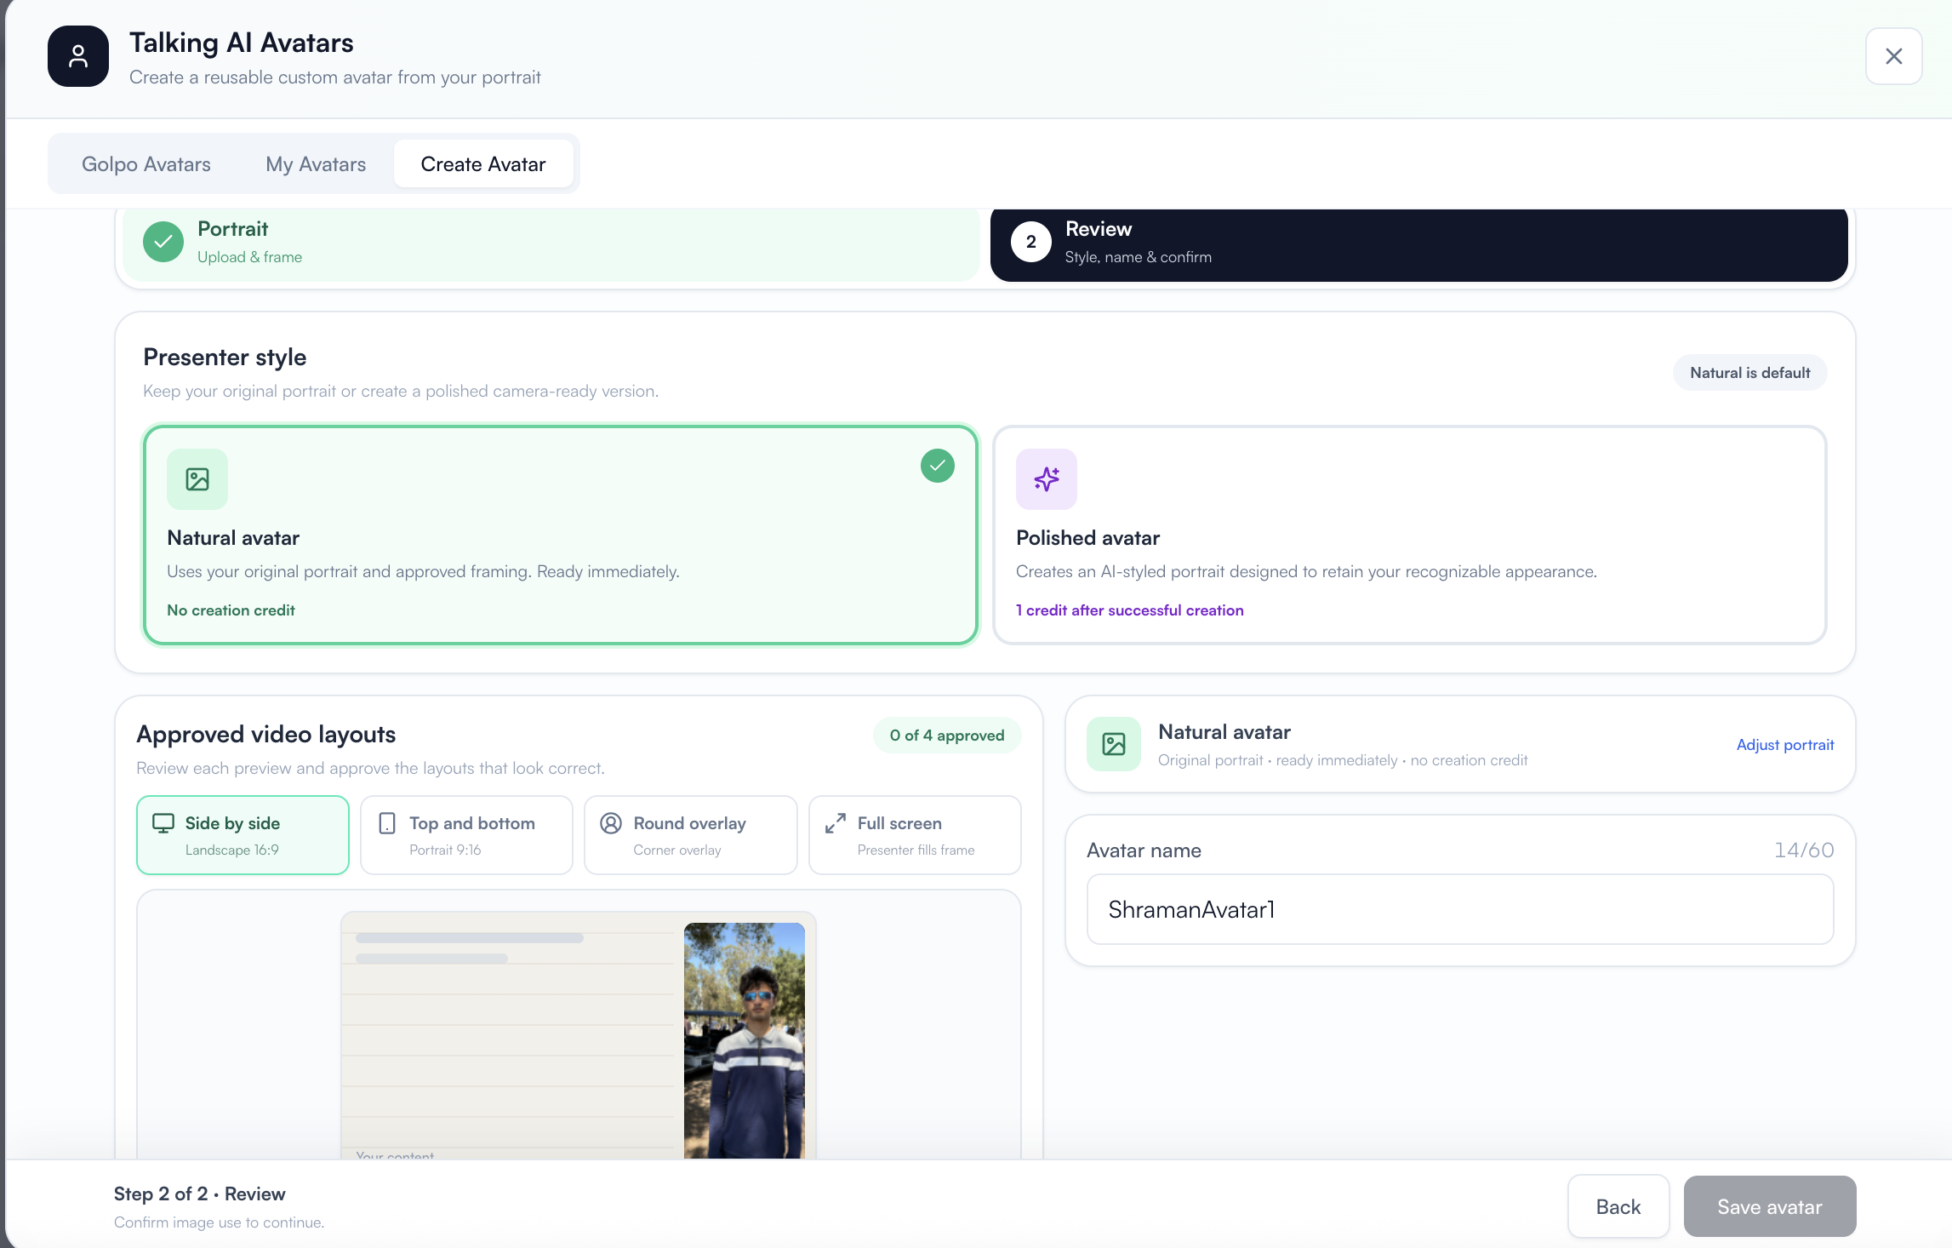Choose the Full screen presenter layout
This screenshot has height=1248, width=1952.
[915, 835]
